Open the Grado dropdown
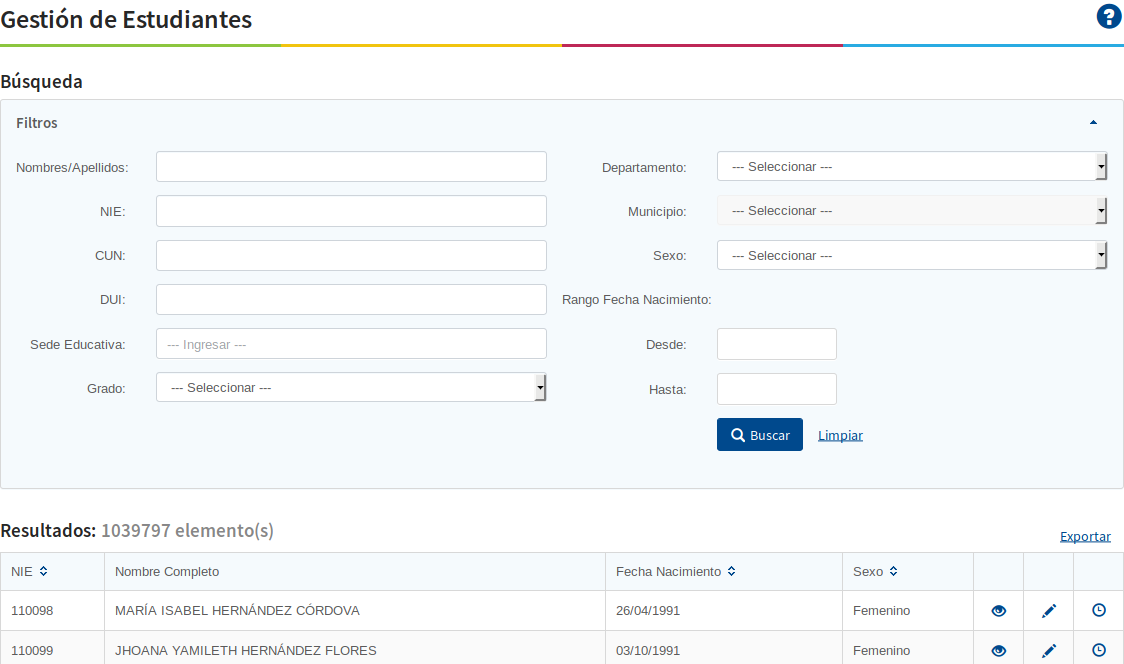This screenshot has height=664, width=1124. coord(351,388)
